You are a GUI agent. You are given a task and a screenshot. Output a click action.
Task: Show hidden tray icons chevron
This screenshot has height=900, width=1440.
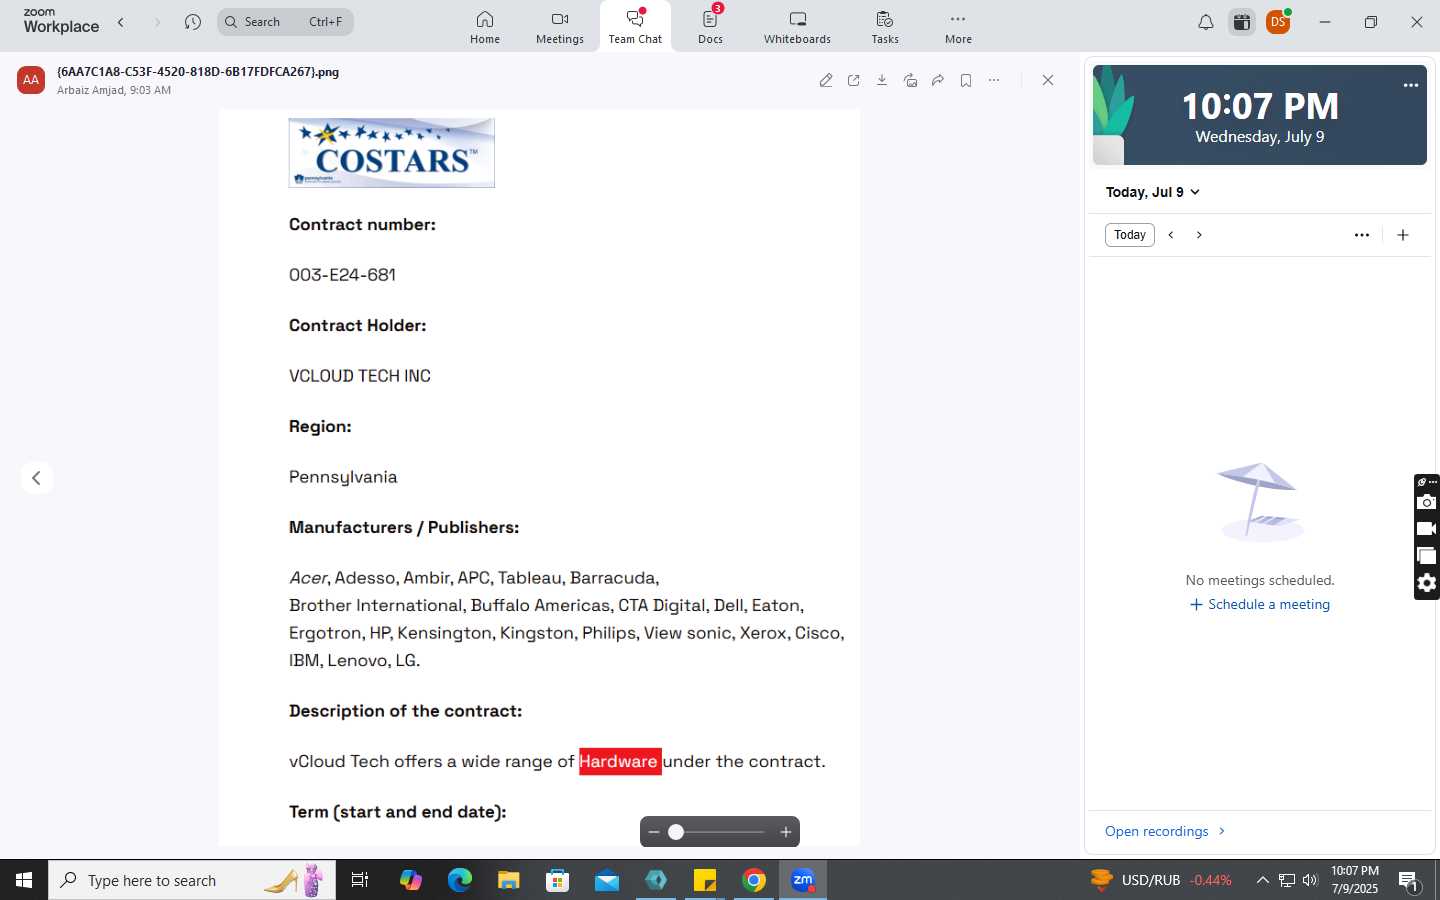click(x=1262, y=880)
